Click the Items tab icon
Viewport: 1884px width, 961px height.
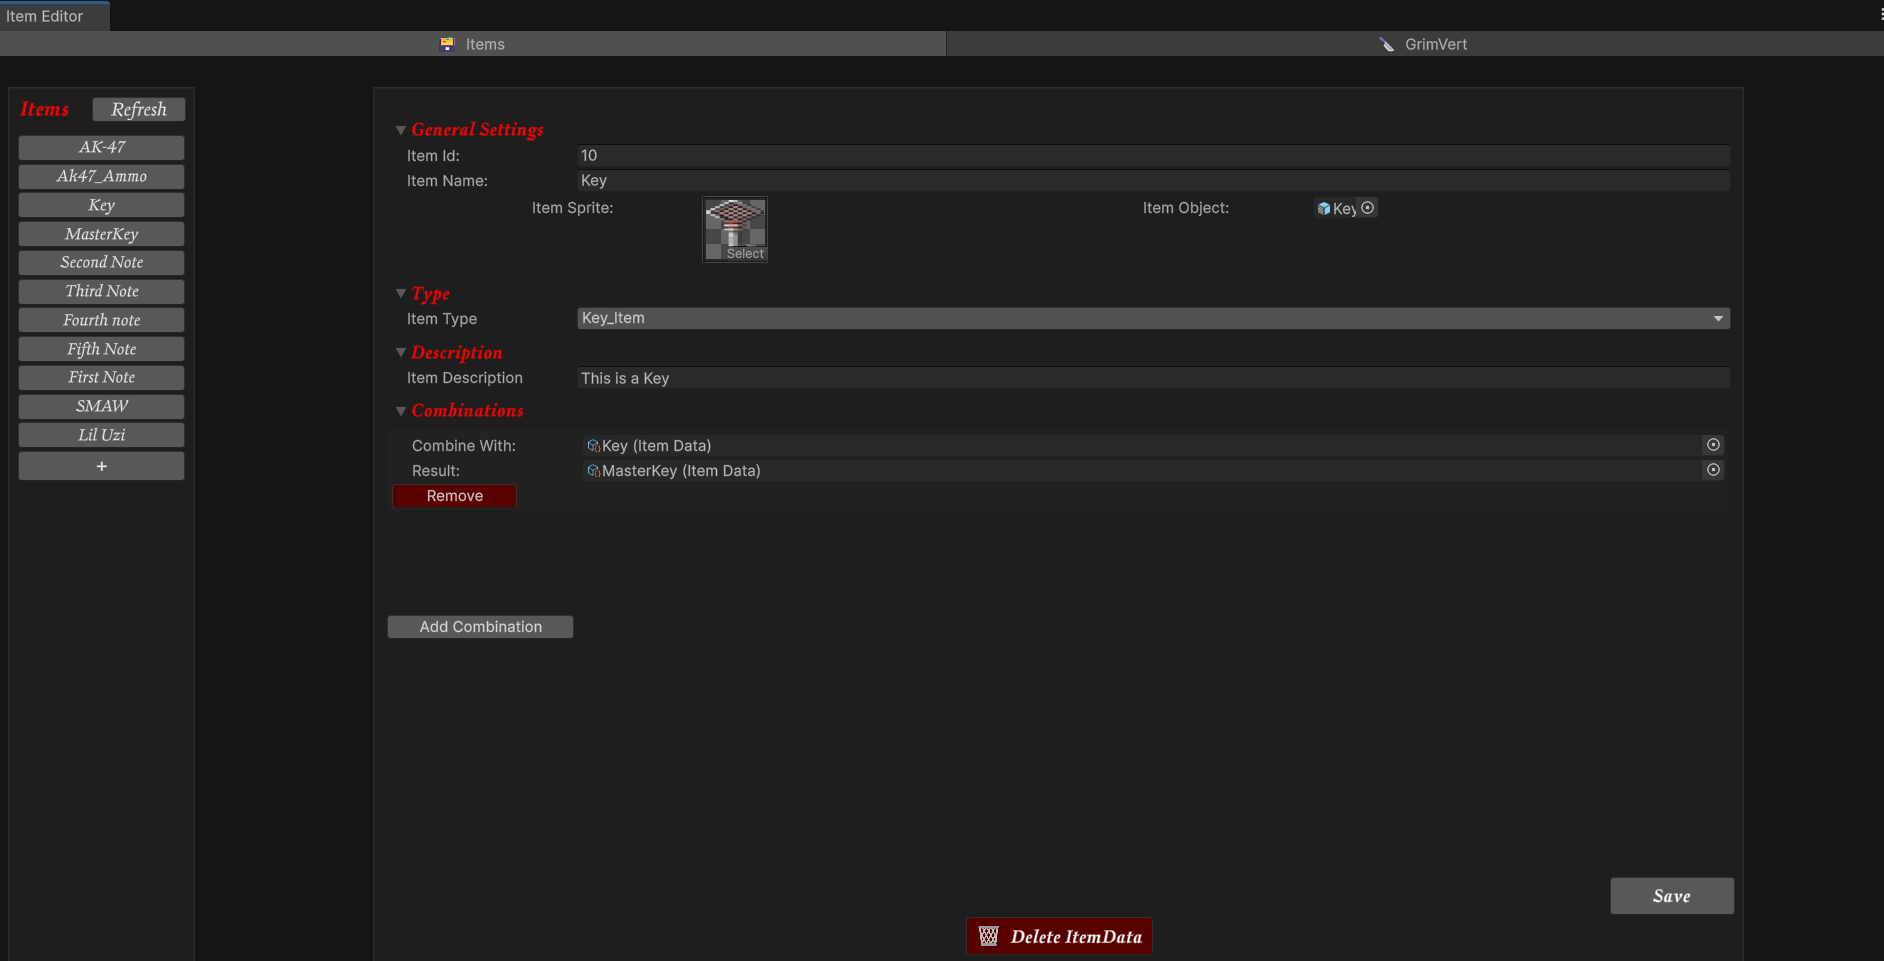(447, 44)
